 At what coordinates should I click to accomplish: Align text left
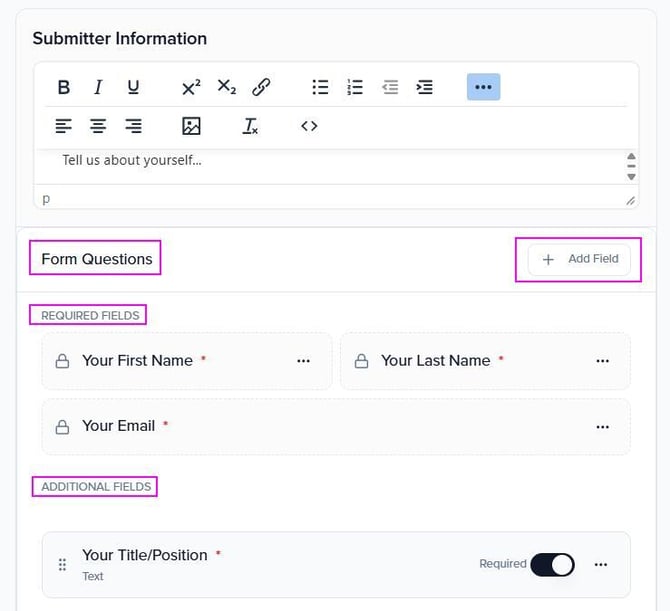[64, 126]
